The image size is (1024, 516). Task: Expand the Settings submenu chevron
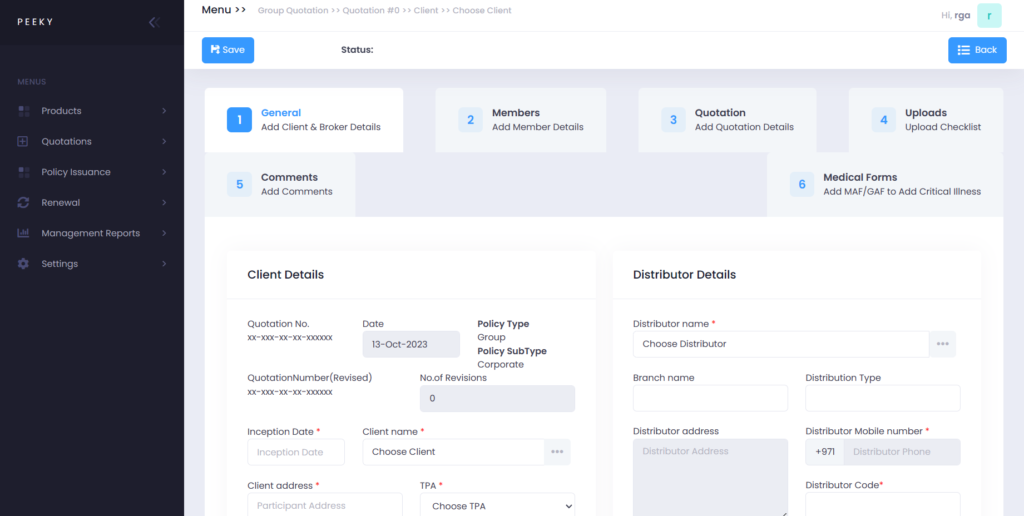point(164,264)
